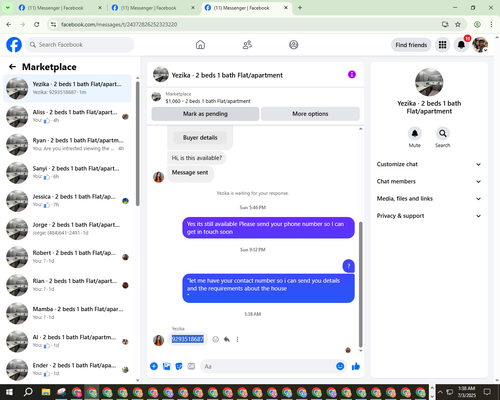Image resolution: width=500 pixels, height=400 pixels.
Task: Open conversation information purple icon
Action: [352, 74]
